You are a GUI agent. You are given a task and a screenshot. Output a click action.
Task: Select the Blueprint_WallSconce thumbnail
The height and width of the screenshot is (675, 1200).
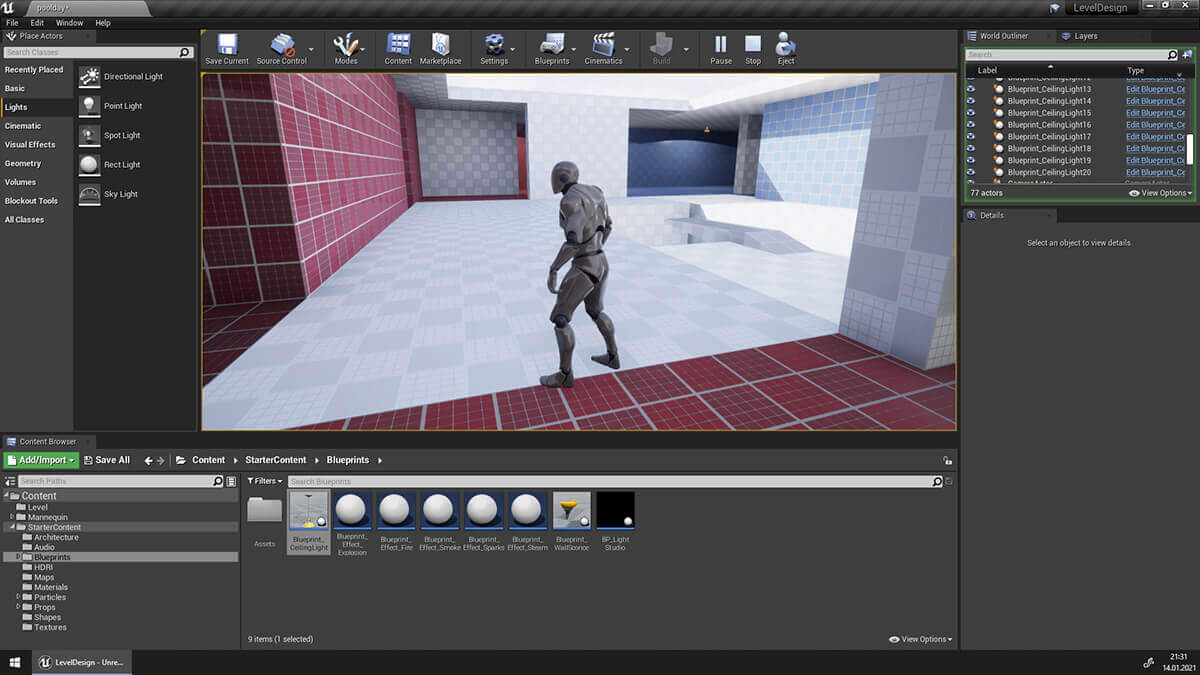point(571,511)
